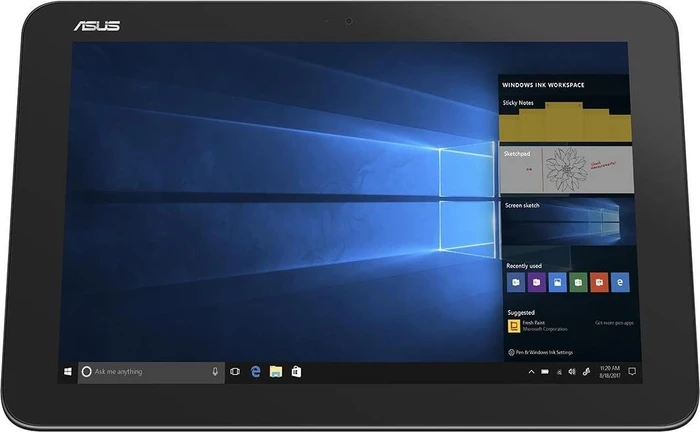Open the Store icon in the taskbar

tap(296, 371)
